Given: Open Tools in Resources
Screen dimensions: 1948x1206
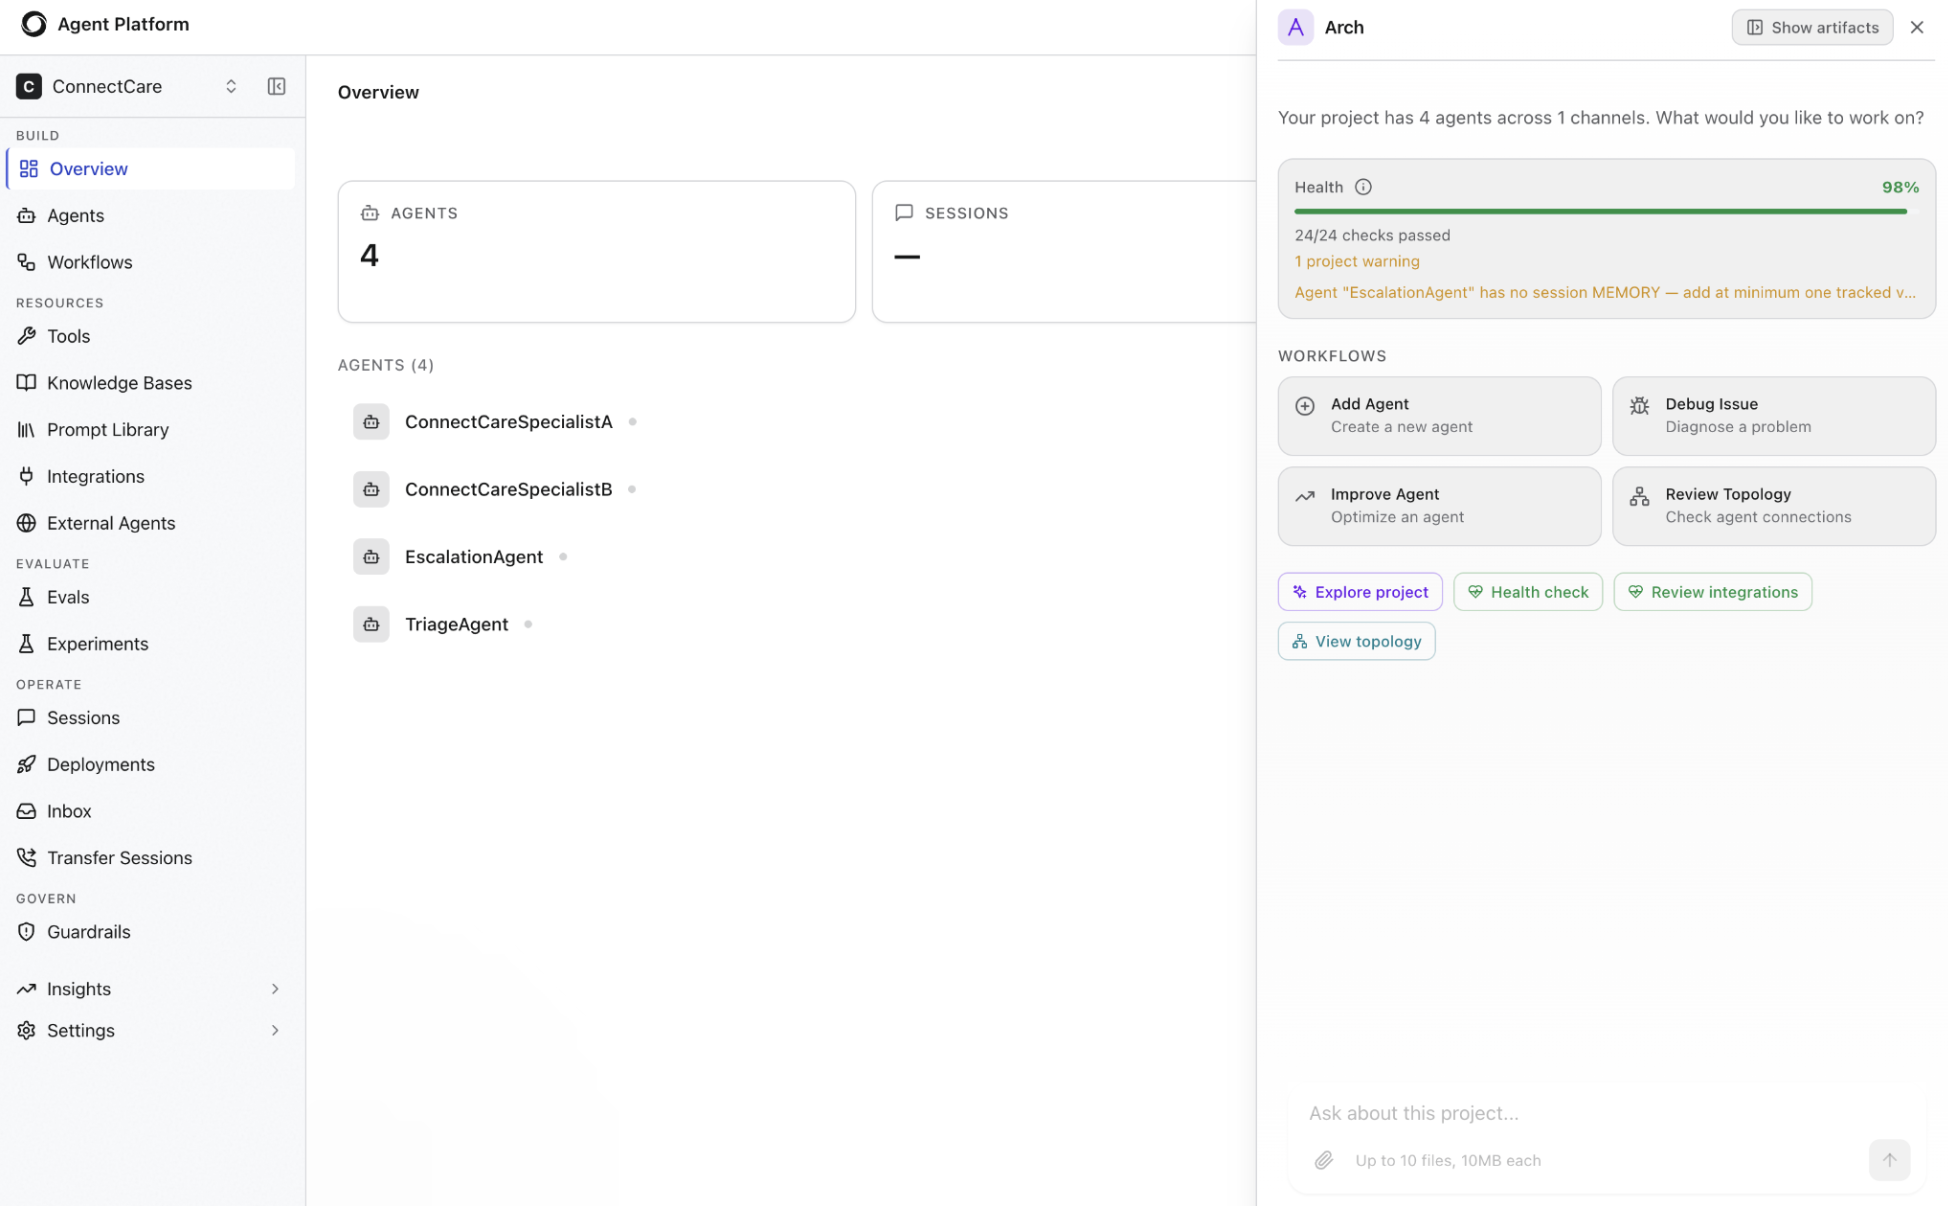Looking at the screenshot, I should point(151,336).
